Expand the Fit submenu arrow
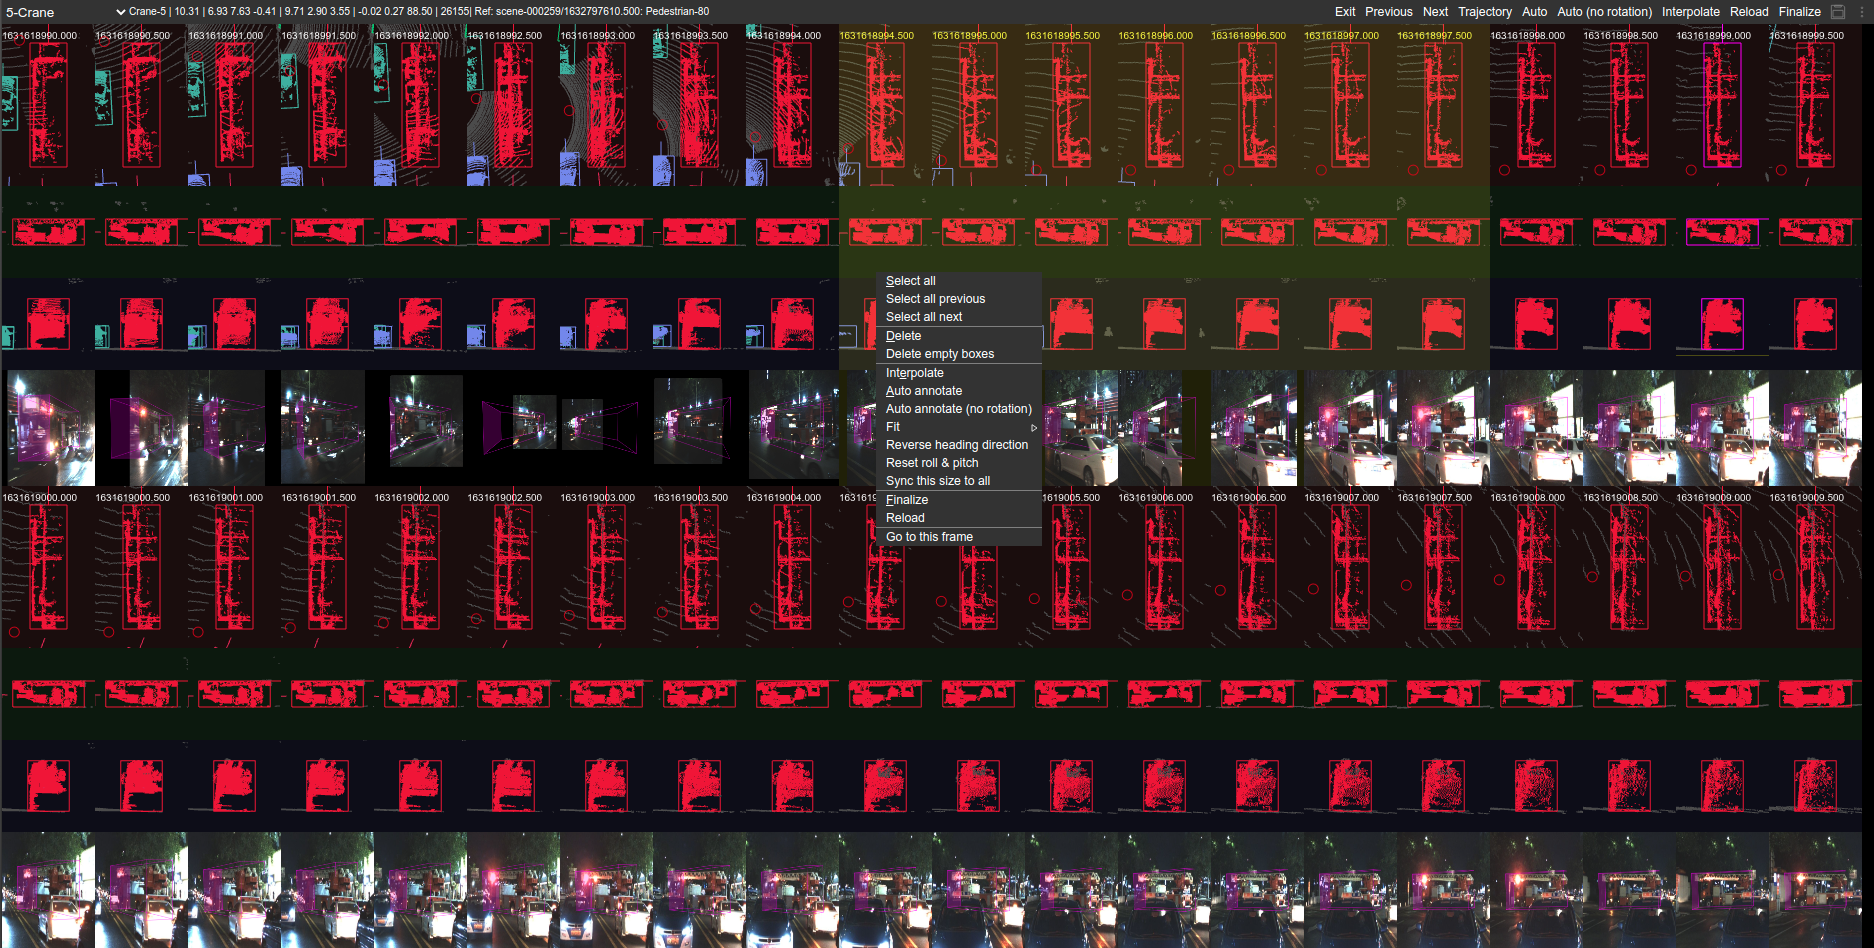The height and width of the screenshot is (948, 1874). [x=1033, y=427]
